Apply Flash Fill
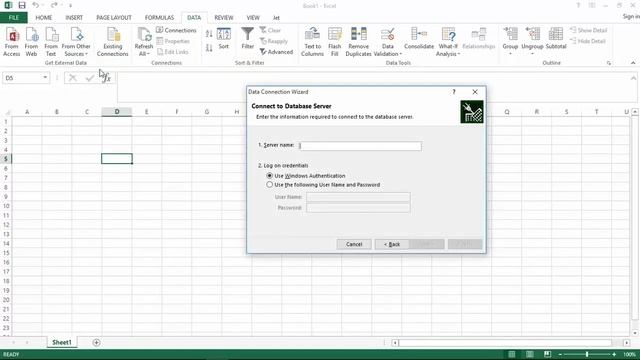Viewport: 640px width, 360px height. (x=335, y=42)
